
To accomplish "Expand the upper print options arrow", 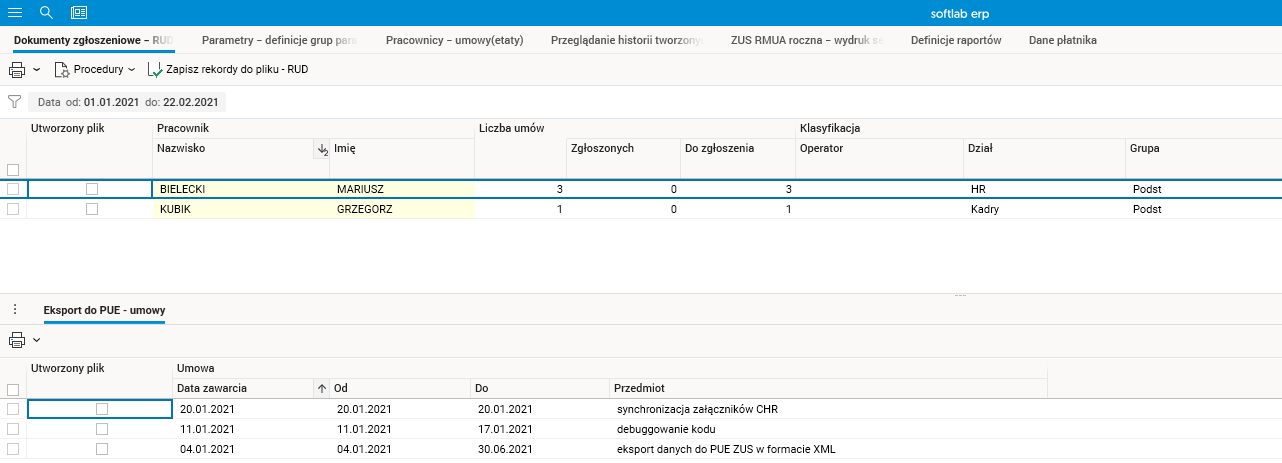I will tap(37, 70).
